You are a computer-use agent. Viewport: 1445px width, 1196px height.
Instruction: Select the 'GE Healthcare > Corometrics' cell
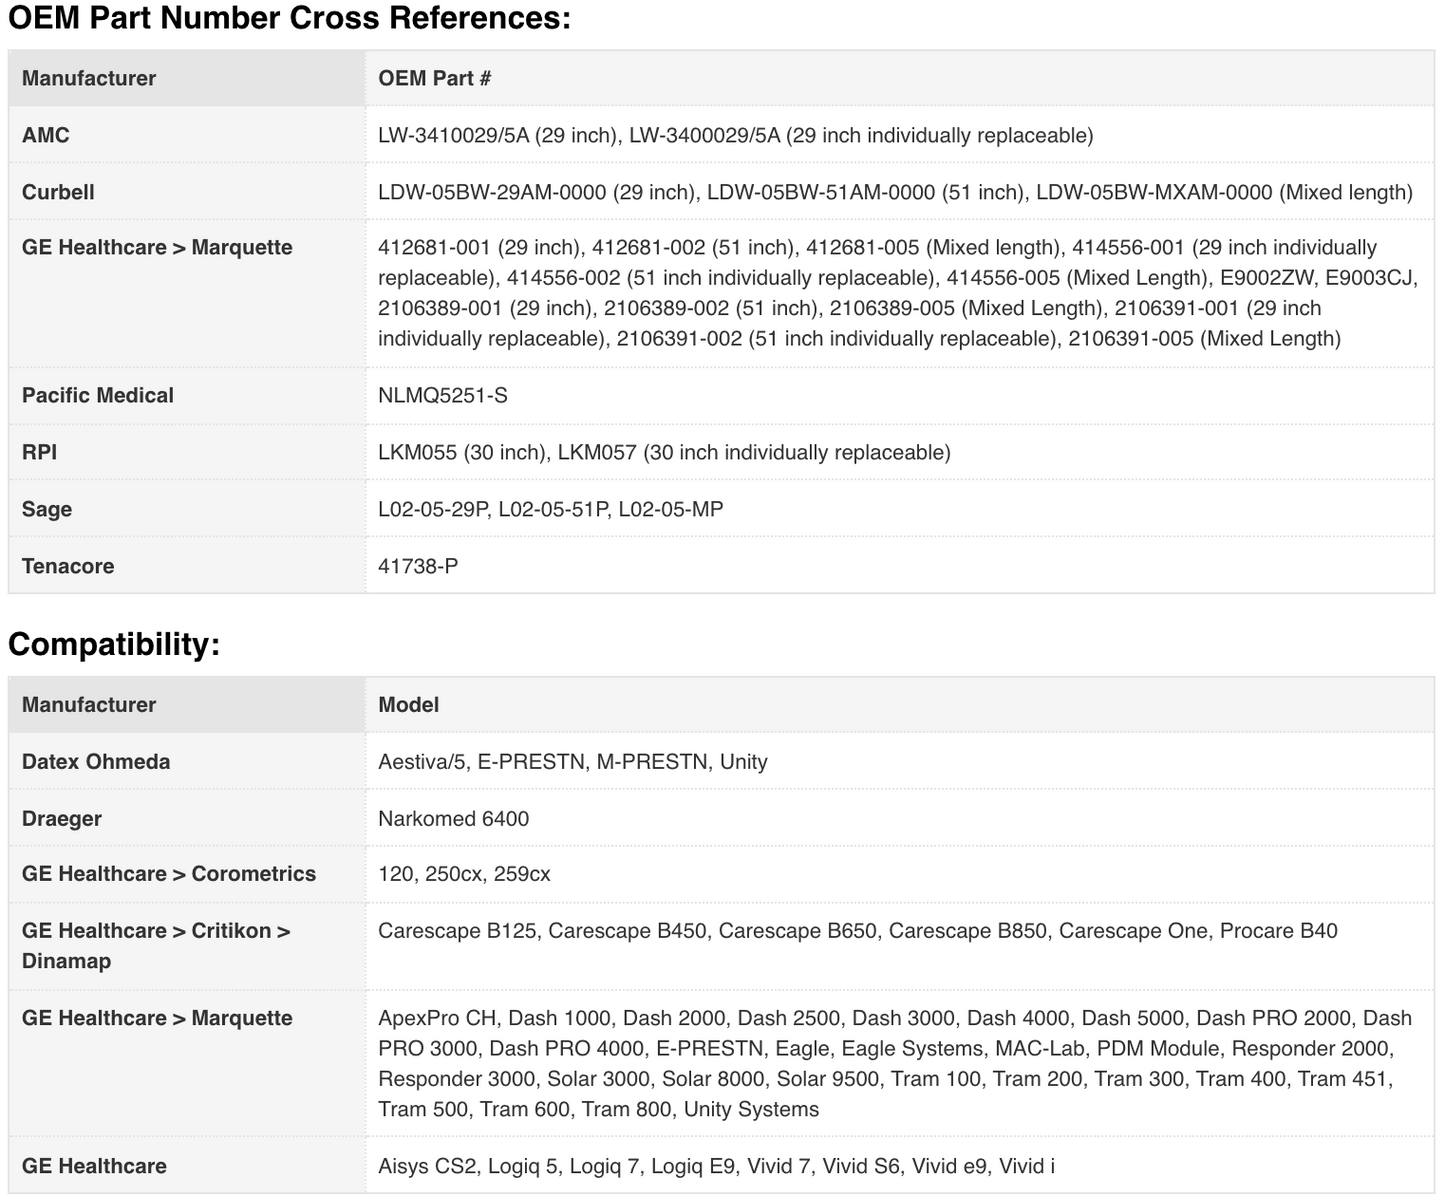pyautogui.click(x=187, y=874)
